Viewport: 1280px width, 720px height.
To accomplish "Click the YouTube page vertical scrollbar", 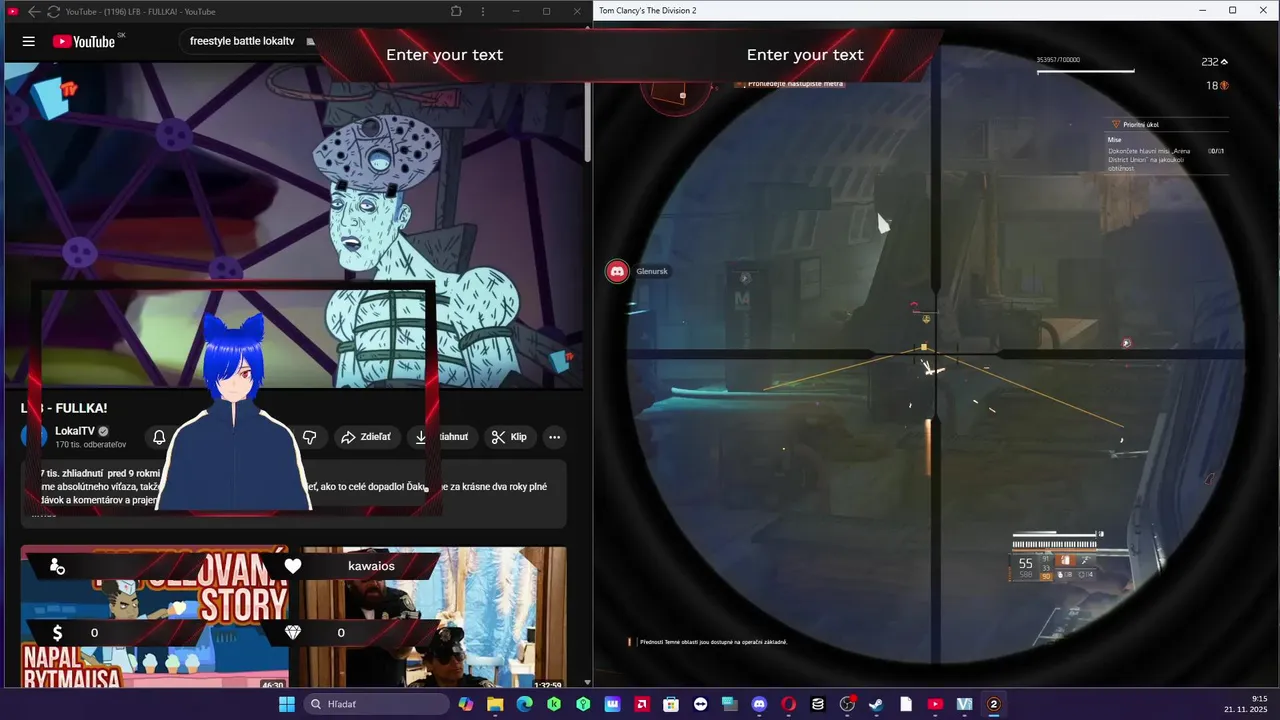I will (587, 120).
